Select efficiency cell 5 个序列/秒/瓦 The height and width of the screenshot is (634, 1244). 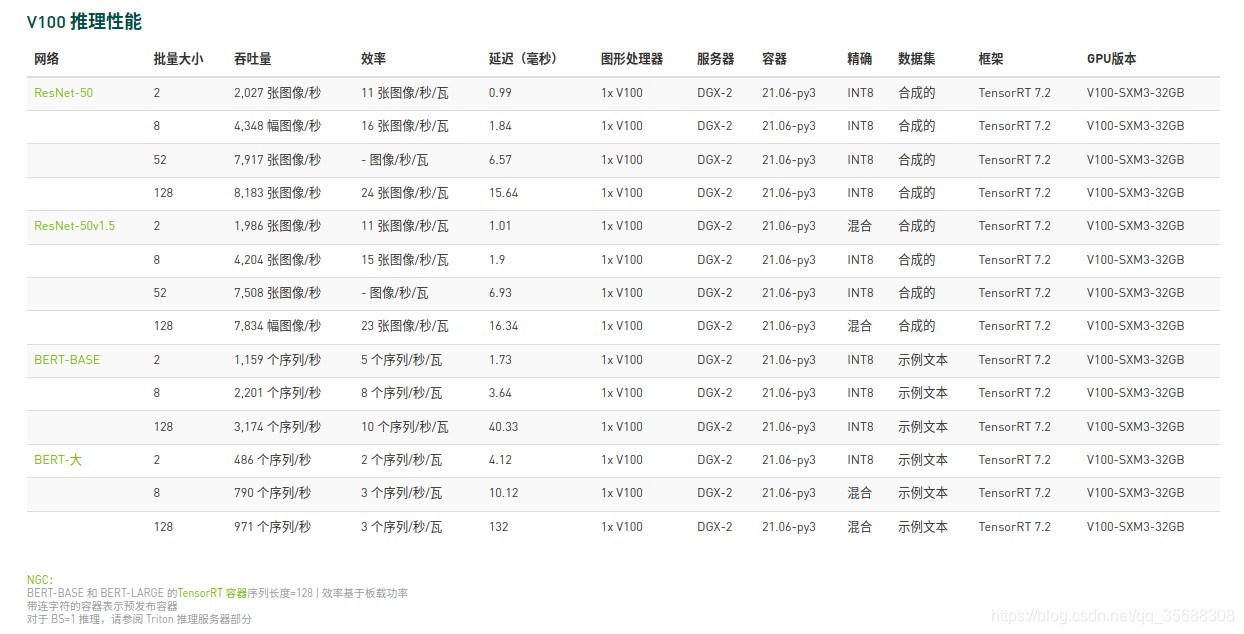coord(401,360)
